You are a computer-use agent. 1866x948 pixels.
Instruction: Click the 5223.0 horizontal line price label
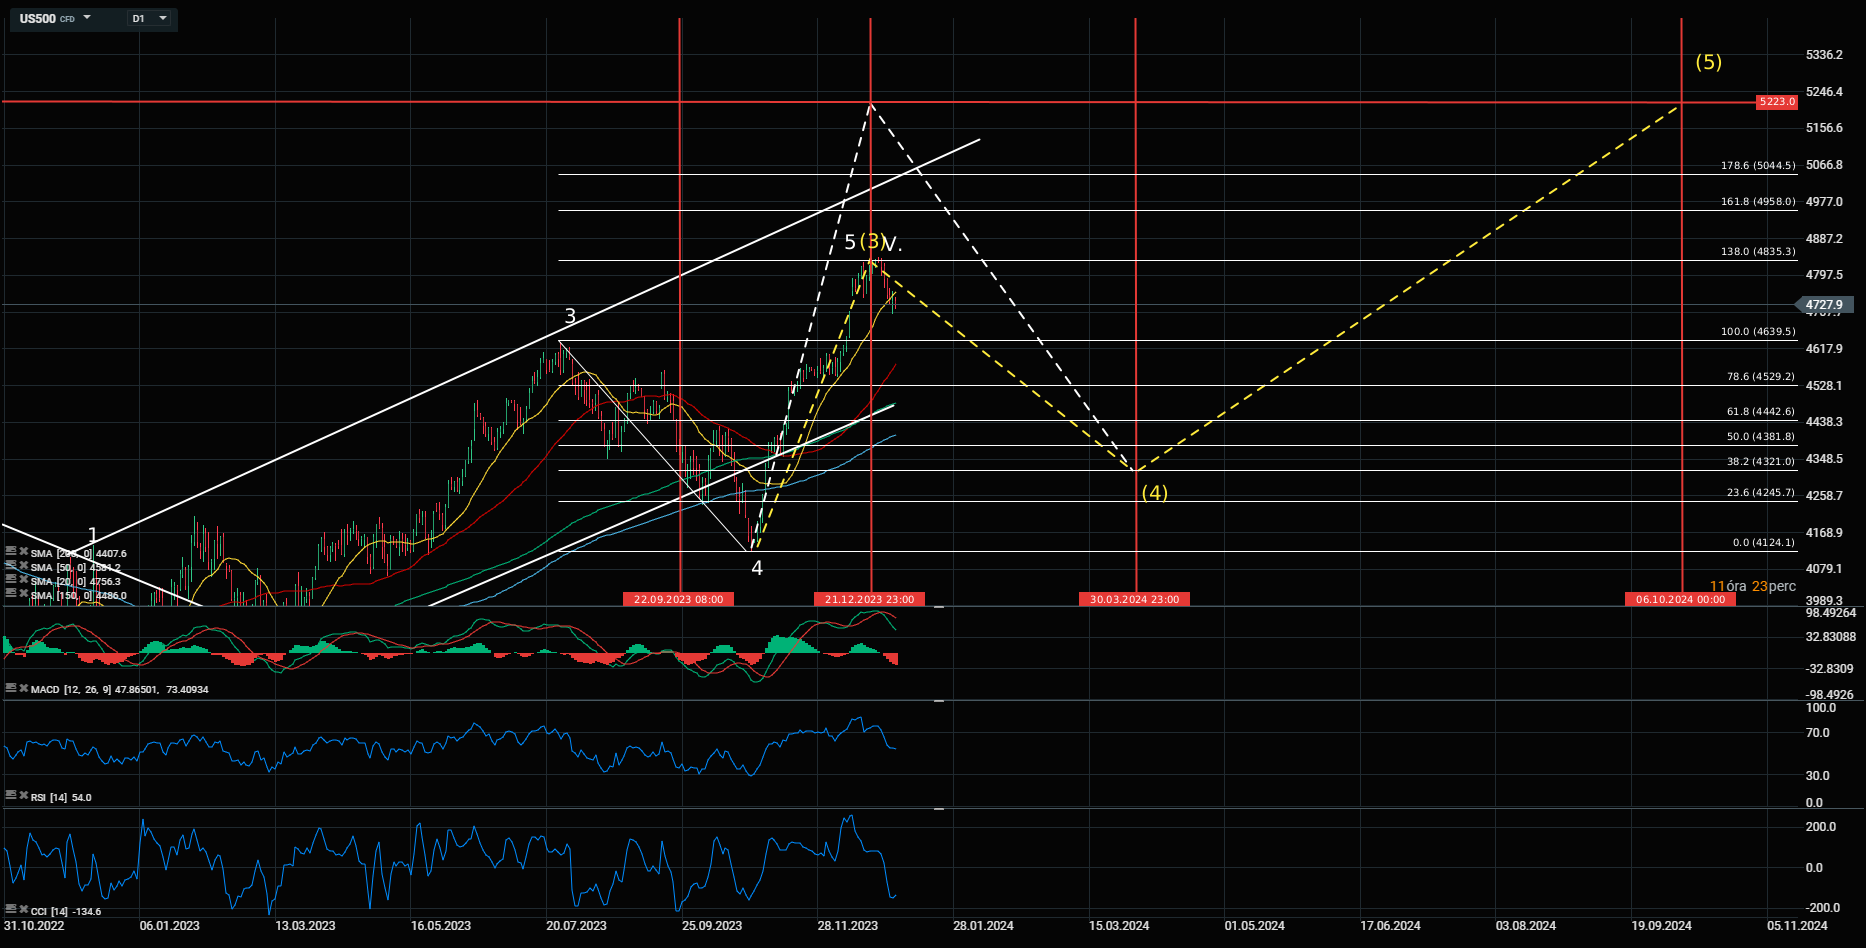point(1777,102)
